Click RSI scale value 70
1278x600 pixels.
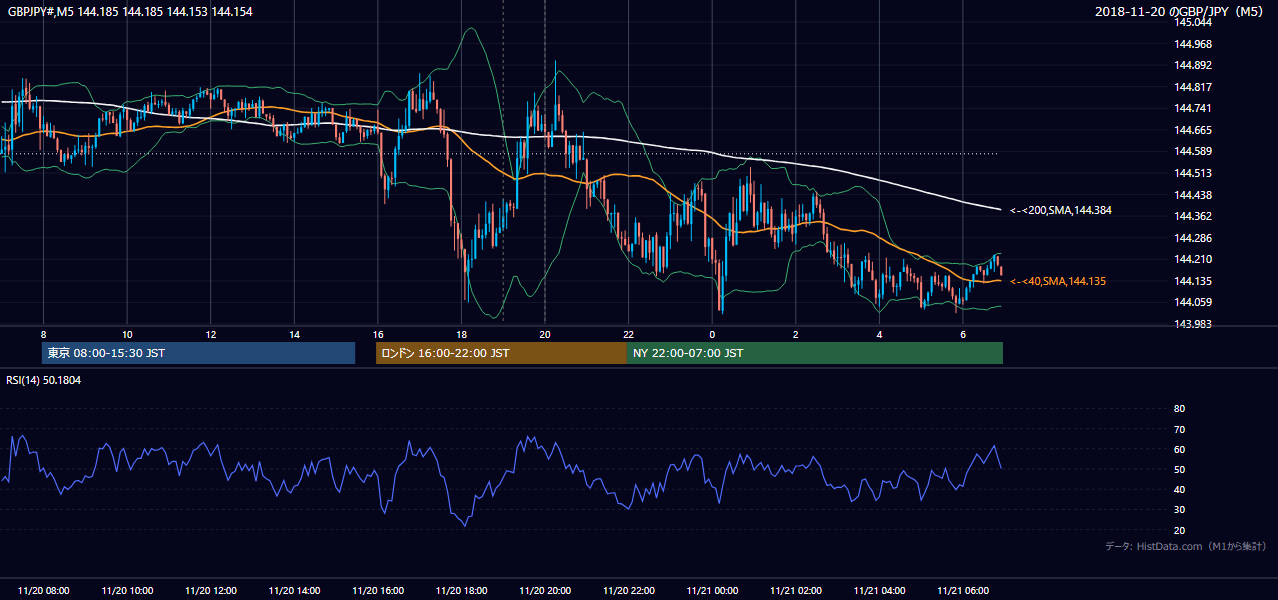coord(1179,429)
